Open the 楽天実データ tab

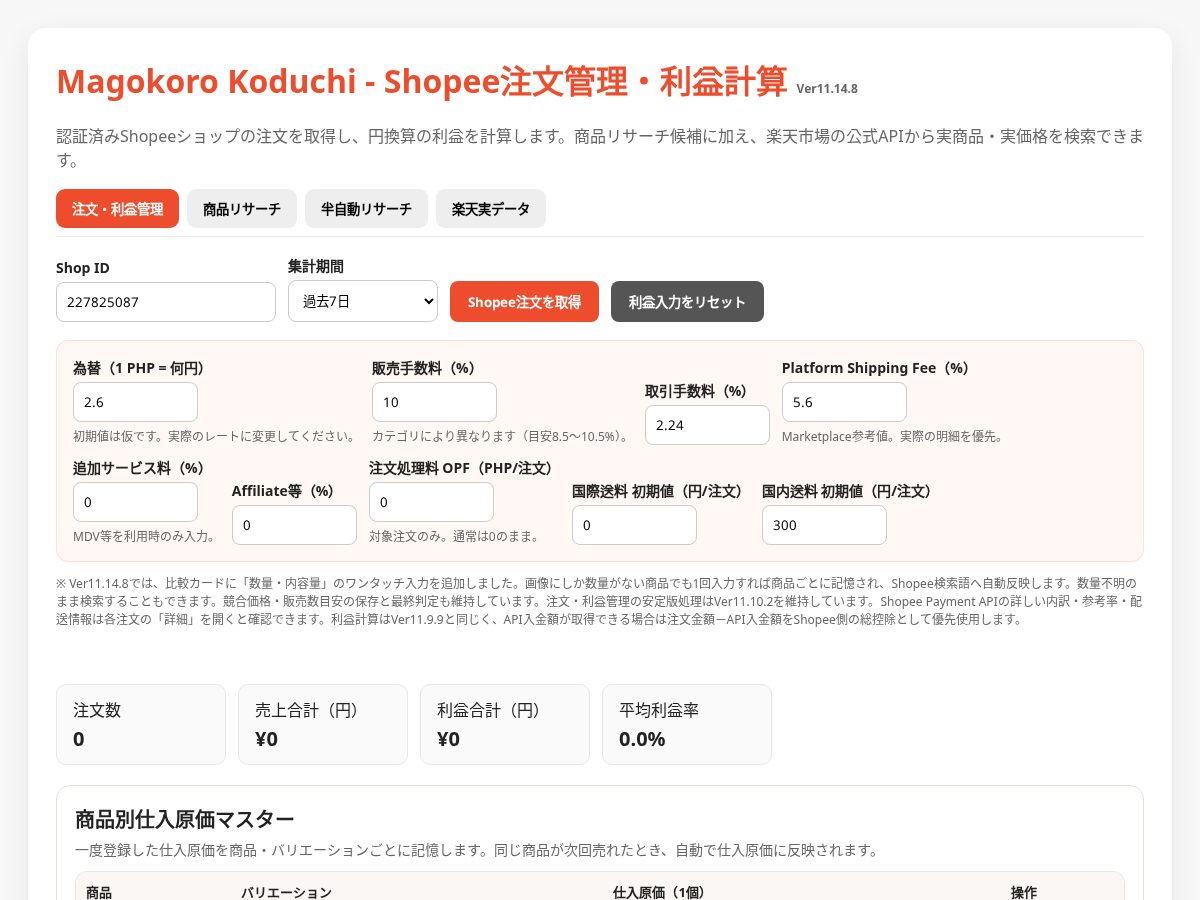click(x=491, y=209)
